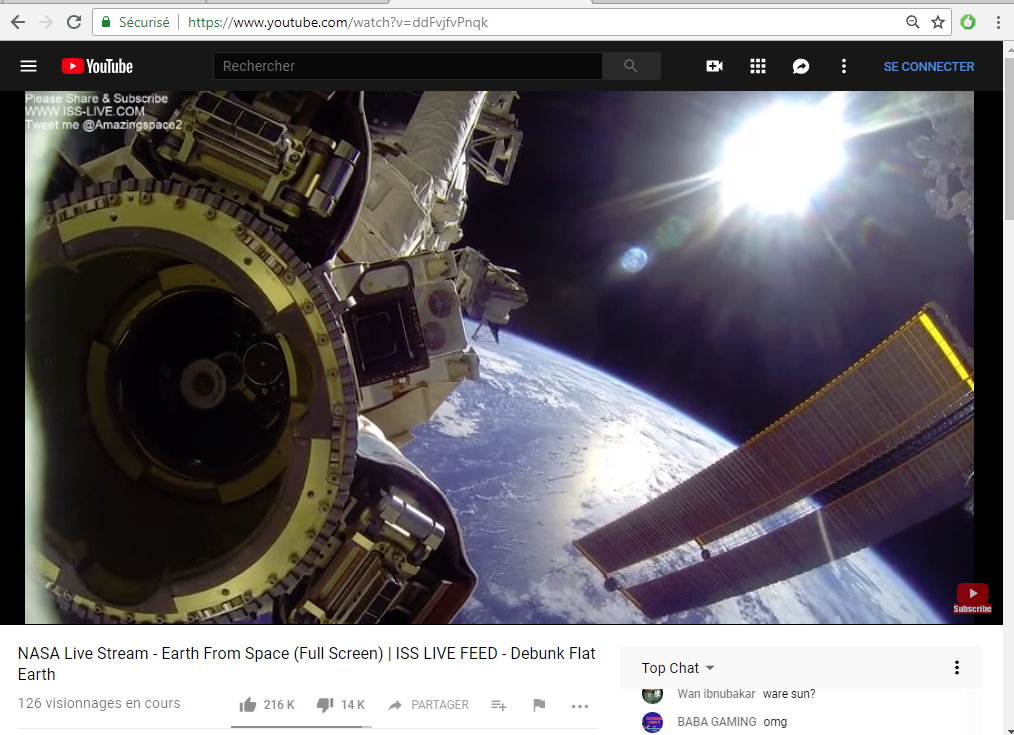Click the PARTAGER share button

429,705
